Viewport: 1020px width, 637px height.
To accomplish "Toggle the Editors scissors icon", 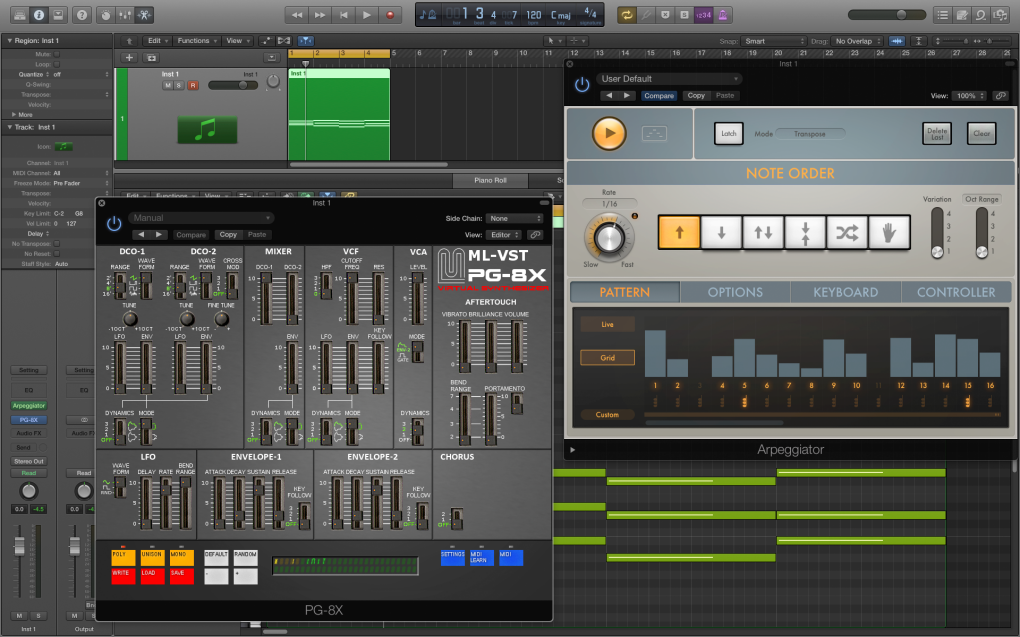I will 144,14.
